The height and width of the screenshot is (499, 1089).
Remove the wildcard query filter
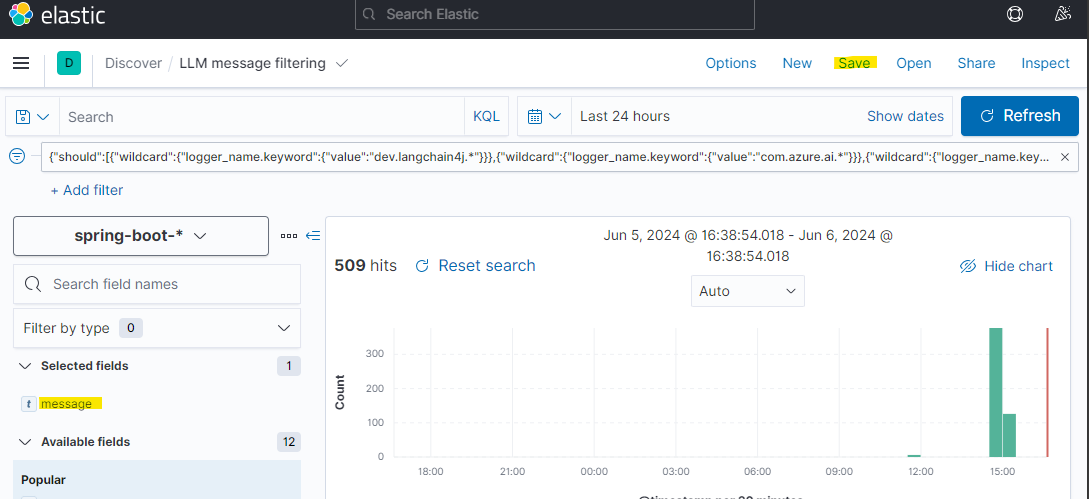[1065, 158]
